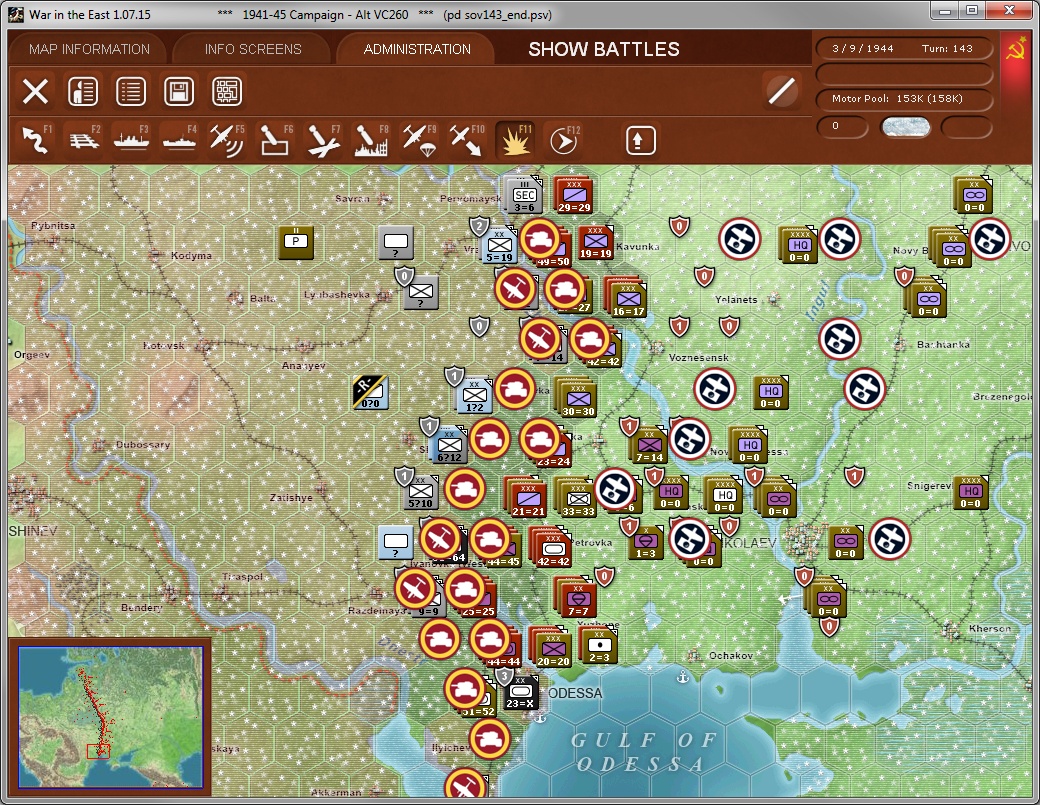The image size is (1040, 805).
Task: Switch to MAP INFORMATION tab
Action: coord(89,49)
